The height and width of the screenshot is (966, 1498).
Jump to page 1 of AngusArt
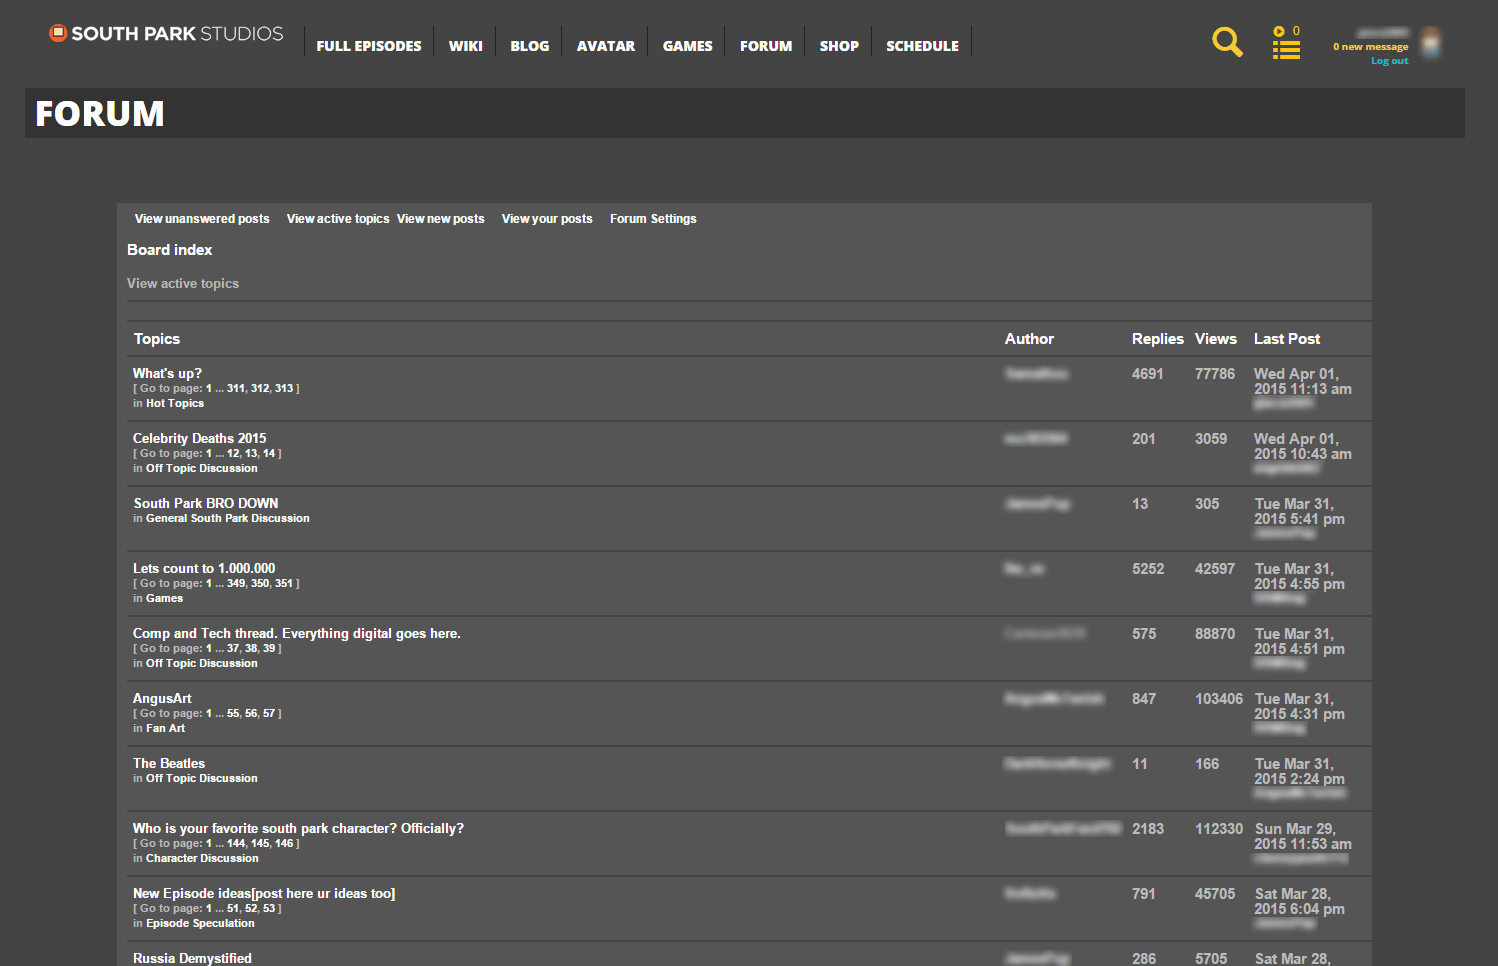(x=209, y=713)
